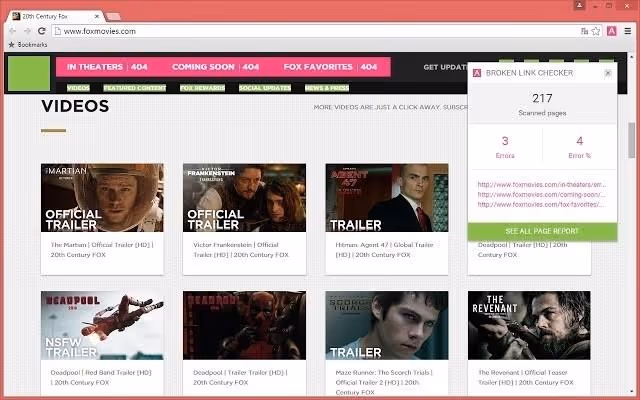
Task: Open 'Maze Runner: The Scorch Trials' title
Action: click(x=384, y=382)
